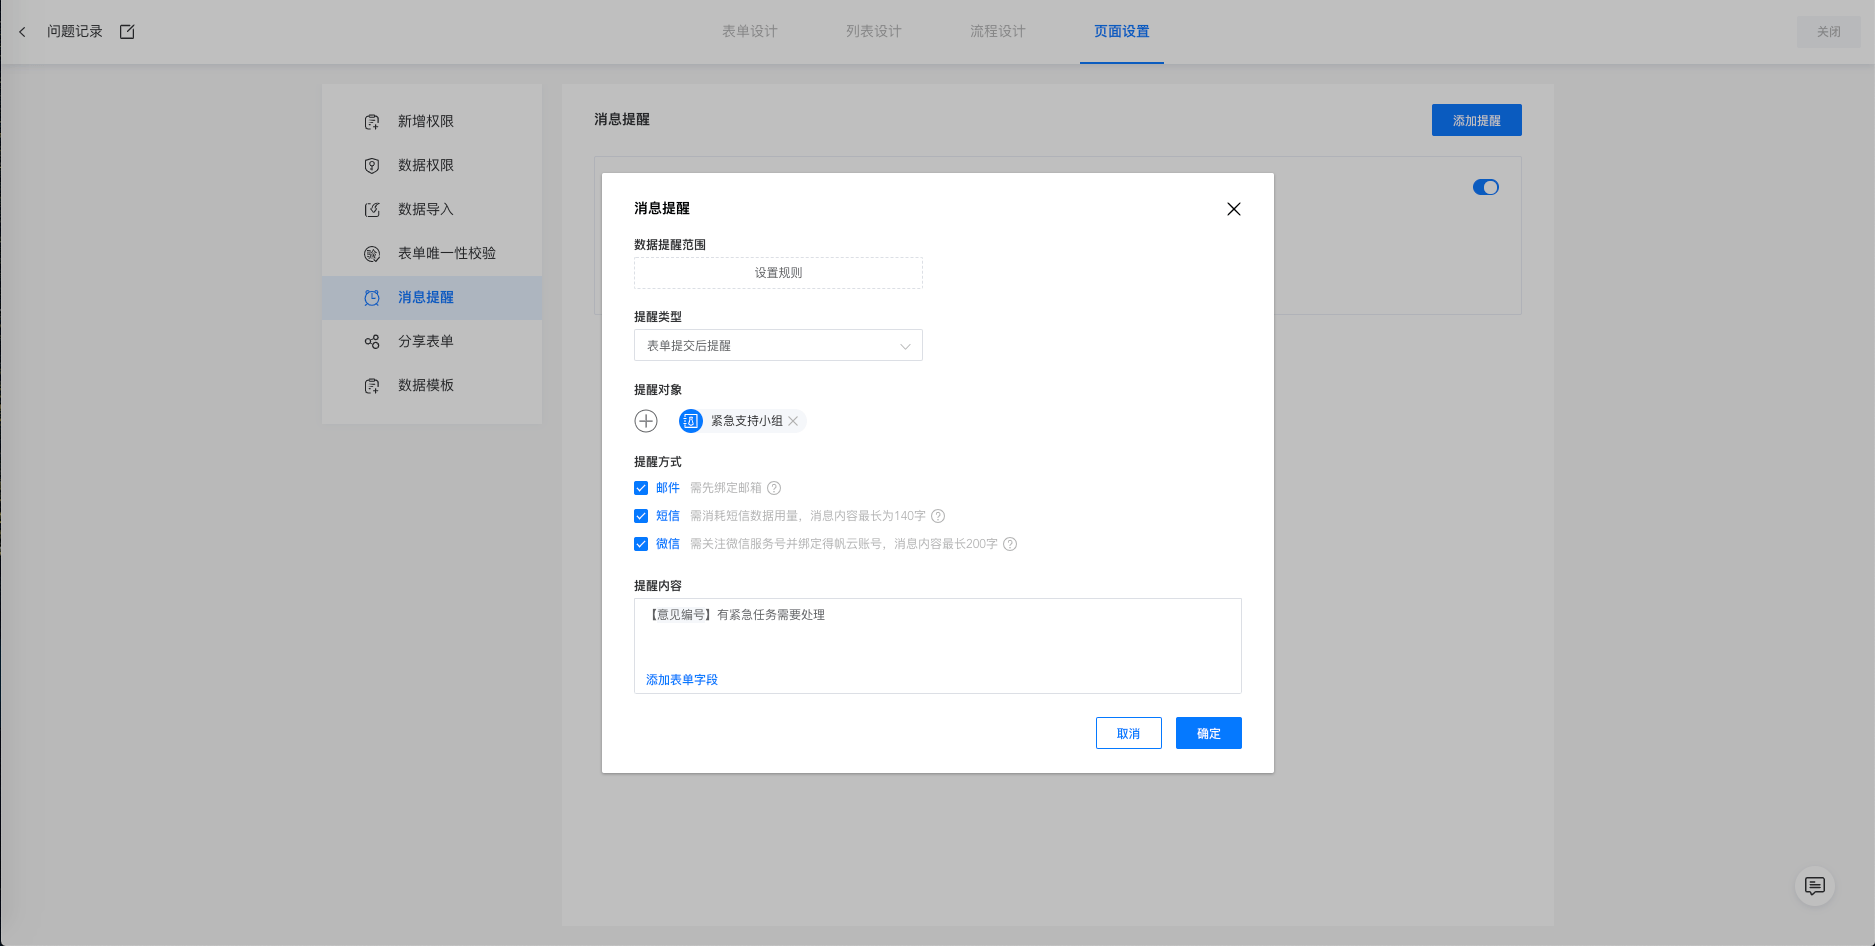Click the 问题记录 title text
1875x946 pixels.
[75, 32]
